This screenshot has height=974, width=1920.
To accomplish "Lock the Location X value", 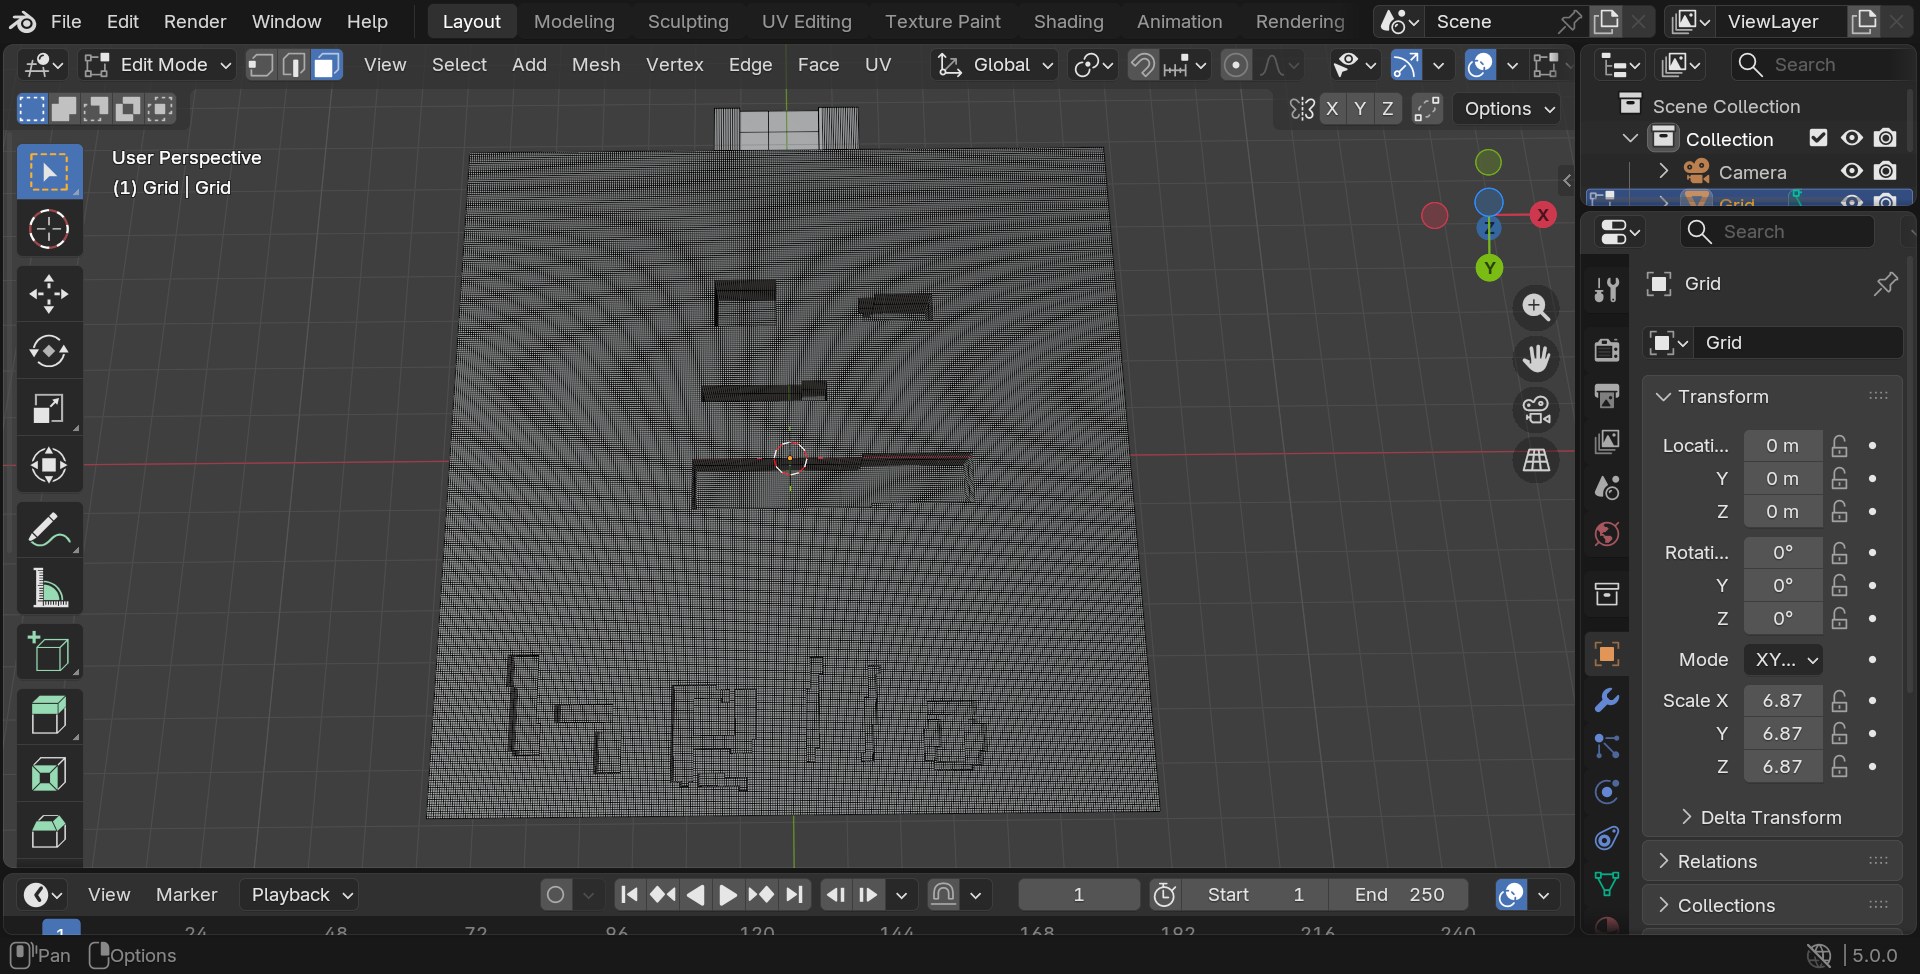I will pos(1839,446).
